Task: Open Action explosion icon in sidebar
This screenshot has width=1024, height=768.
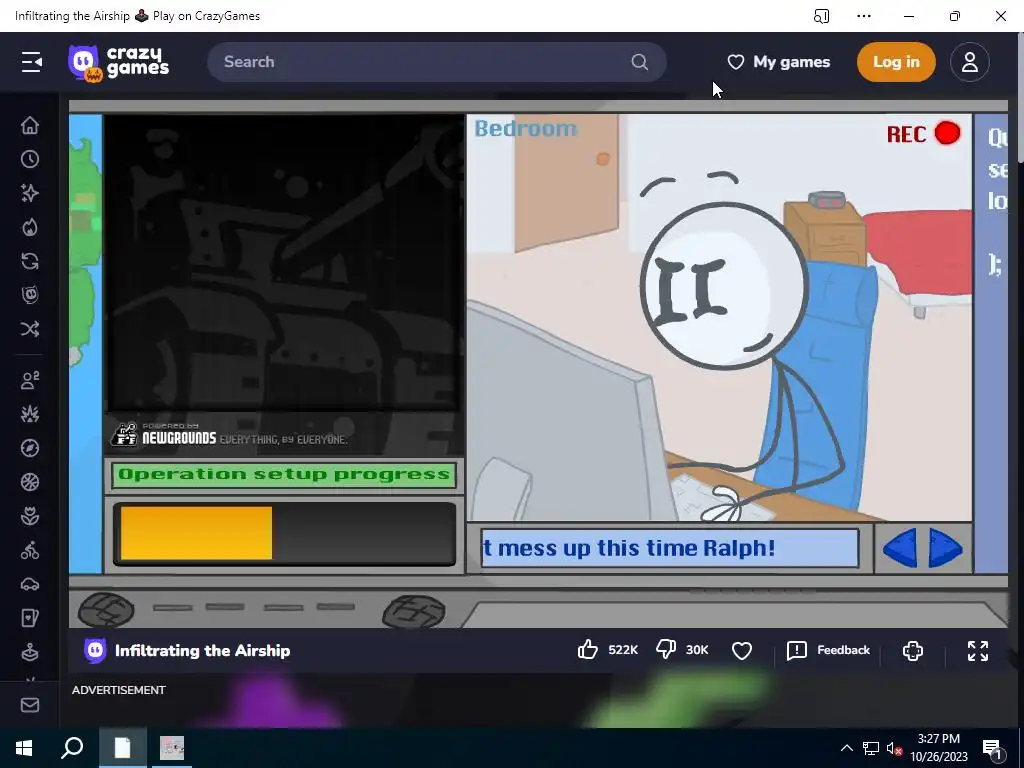Action: 30,414
